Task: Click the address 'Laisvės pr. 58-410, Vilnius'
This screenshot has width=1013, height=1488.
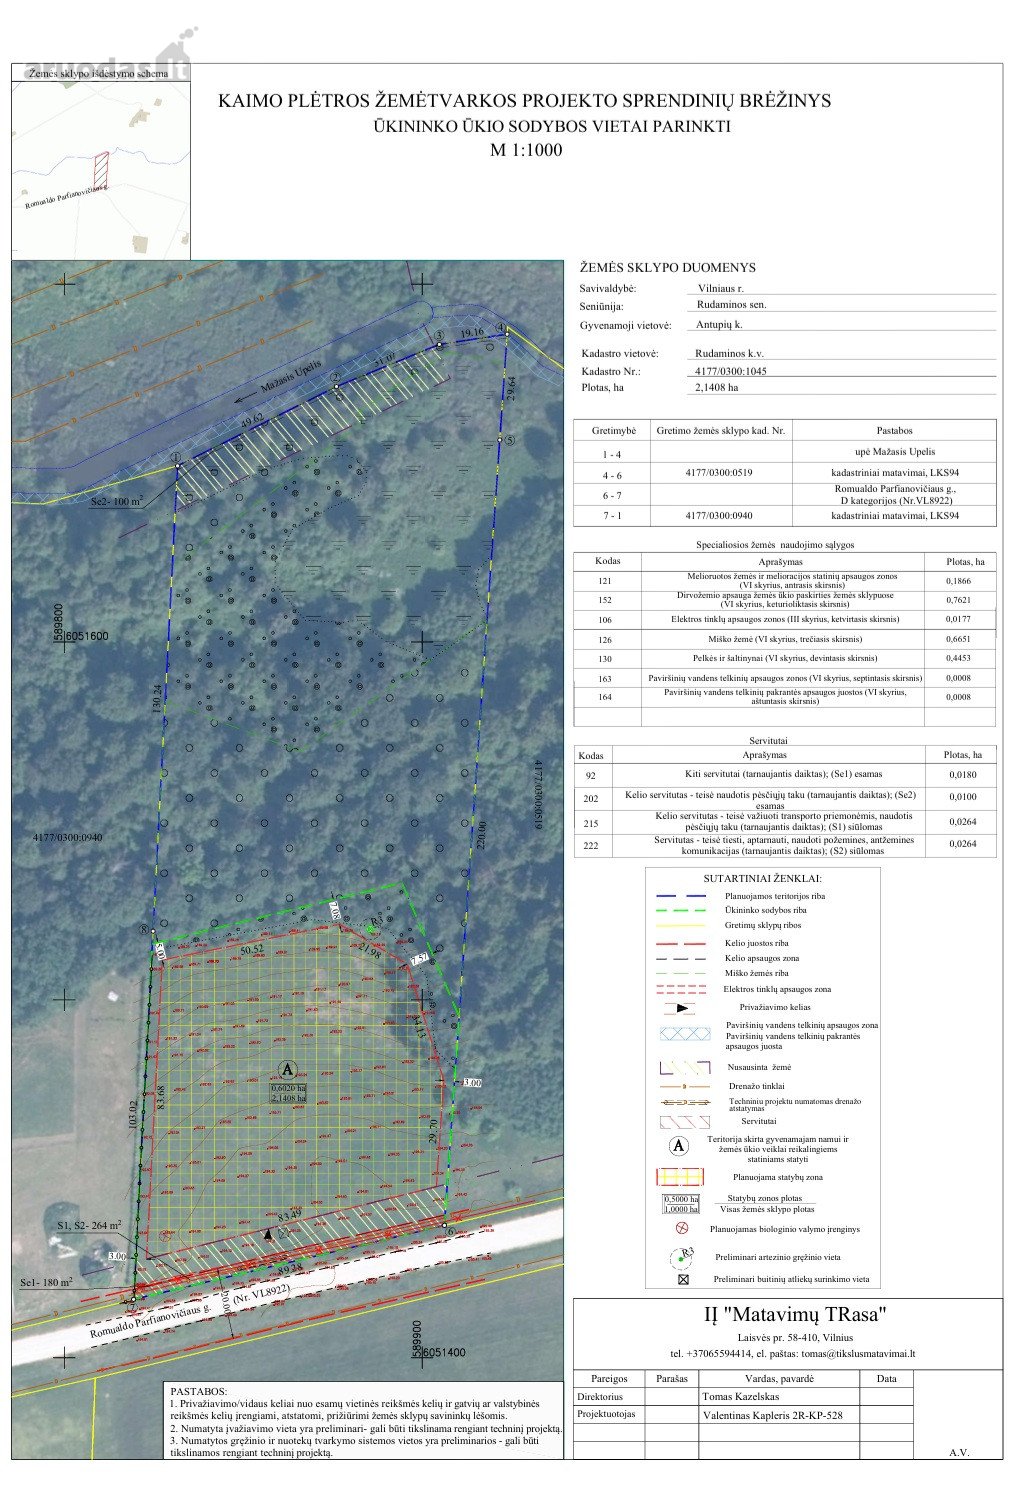Action: tap(795, 1336)
